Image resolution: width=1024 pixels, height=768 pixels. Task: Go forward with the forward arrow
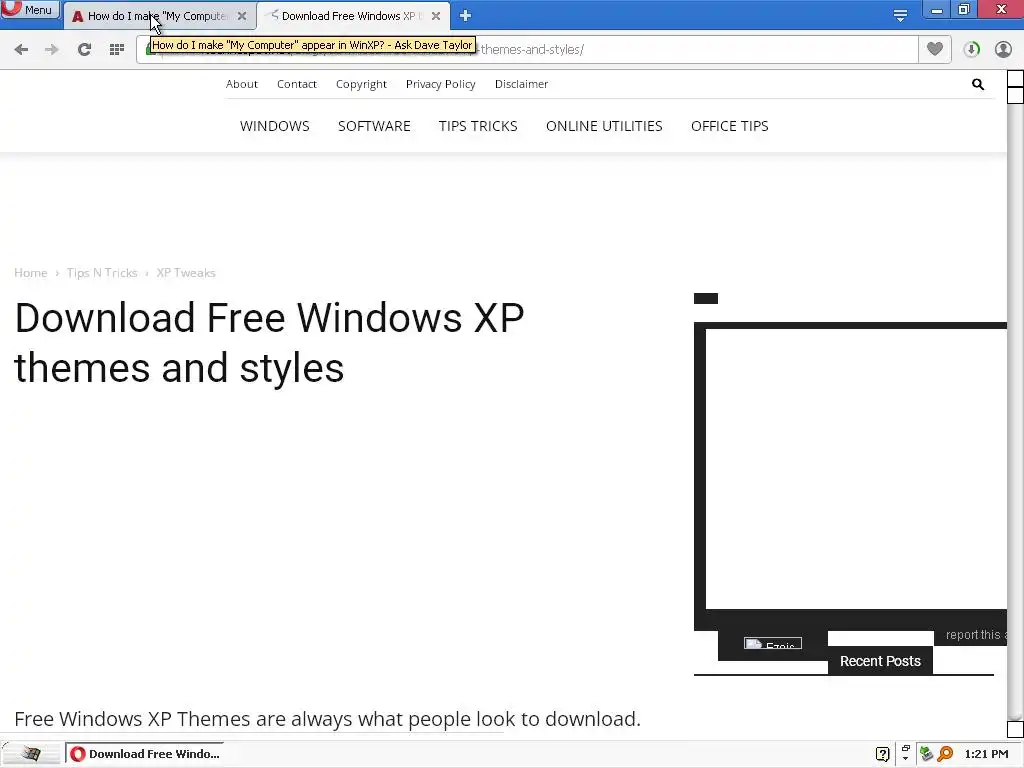(52, 50)
